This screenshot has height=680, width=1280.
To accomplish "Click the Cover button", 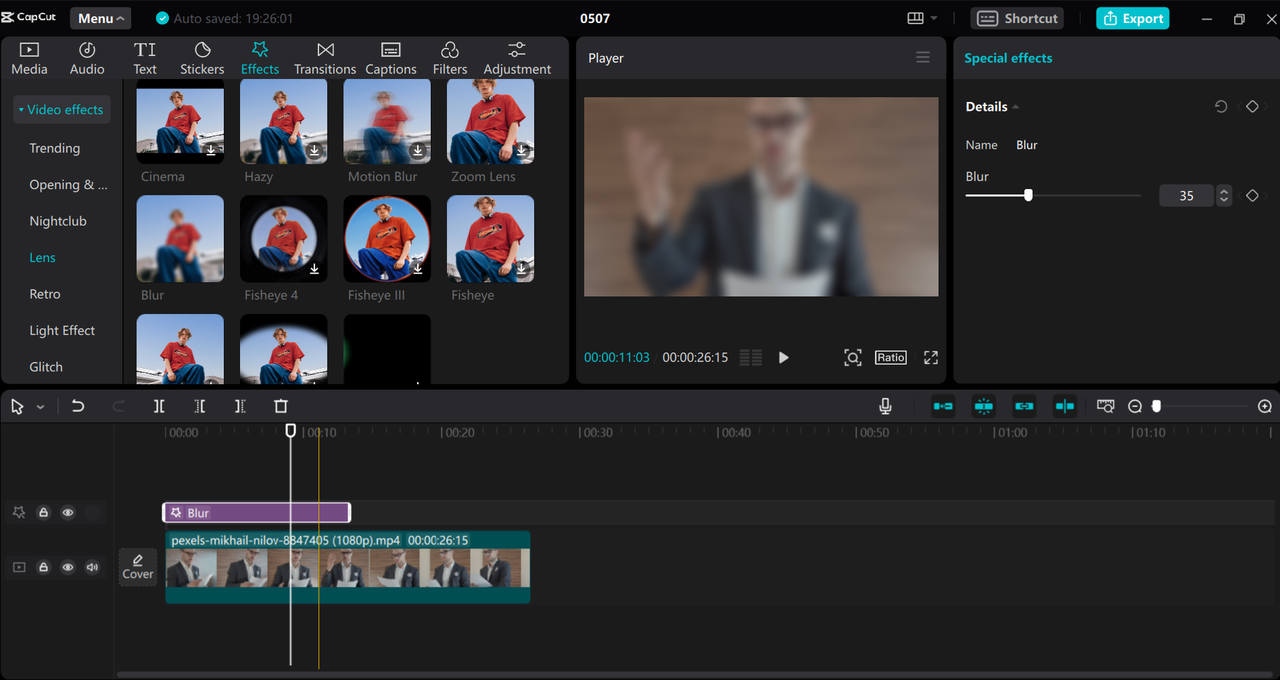I will click(x=138, y=567).
